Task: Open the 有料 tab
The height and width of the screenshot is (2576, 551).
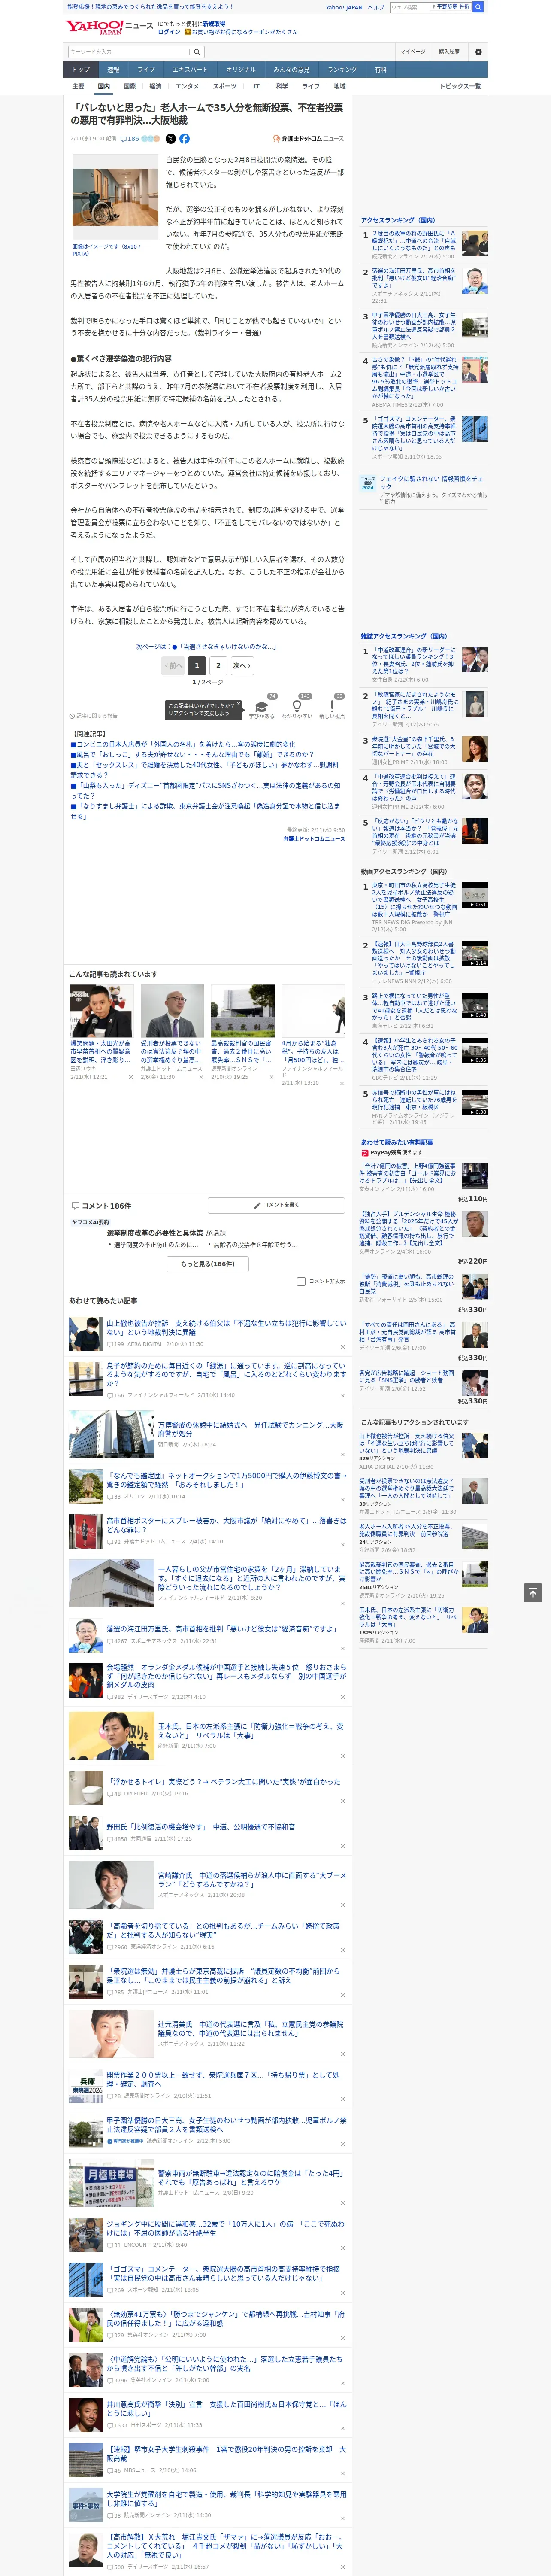Action: click(x=381, y=70)
